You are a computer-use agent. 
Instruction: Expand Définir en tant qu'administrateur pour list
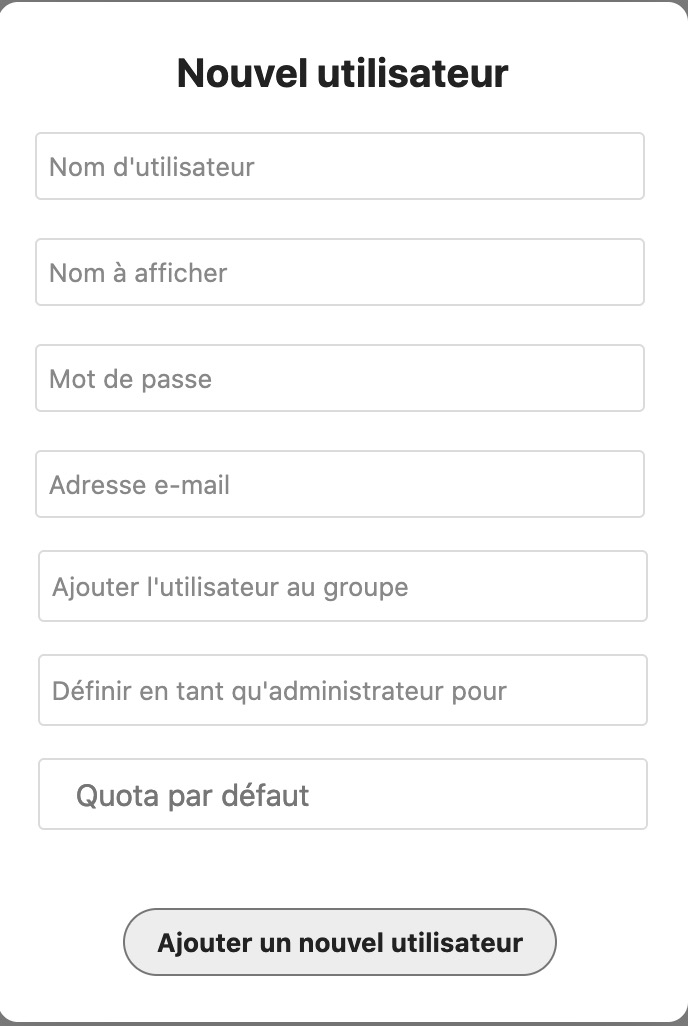pos(343,690)
